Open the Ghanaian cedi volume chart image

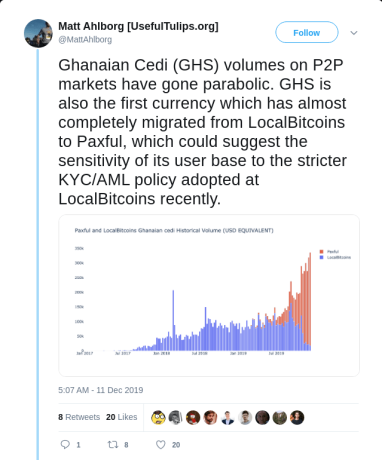pos(209,296)
